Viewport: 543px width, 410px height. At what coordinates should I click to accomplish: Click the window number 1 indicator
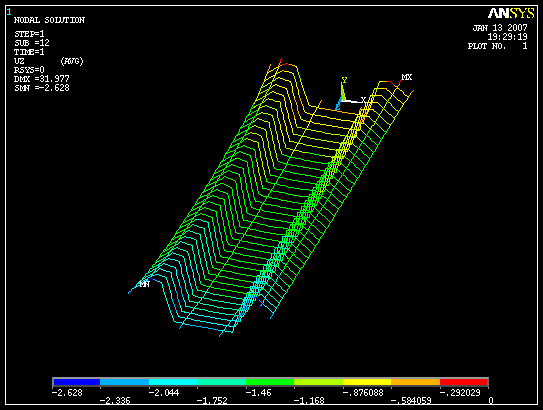click(x=9, y=12)
